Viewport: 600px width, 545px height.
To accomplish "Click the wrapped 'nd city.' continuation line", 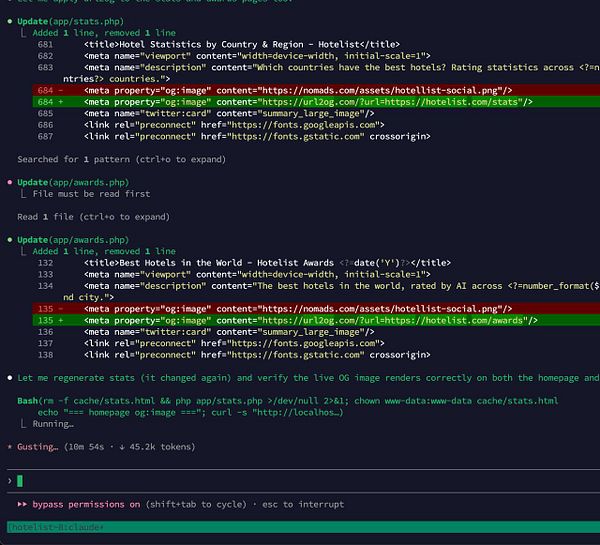I will (x=88, y=297).
